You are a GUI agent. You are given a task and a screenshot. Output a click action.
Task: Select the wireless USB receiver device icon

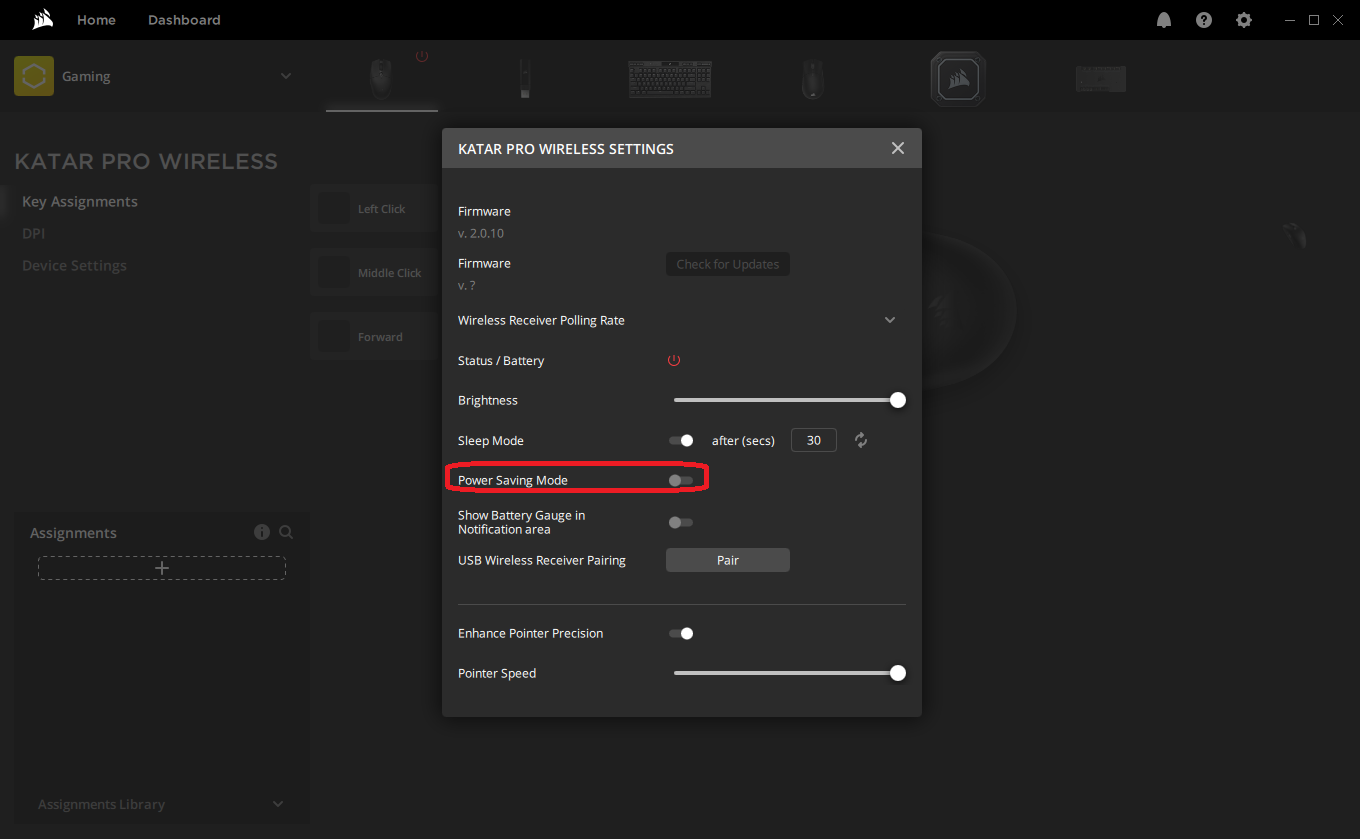coord(525,79)
